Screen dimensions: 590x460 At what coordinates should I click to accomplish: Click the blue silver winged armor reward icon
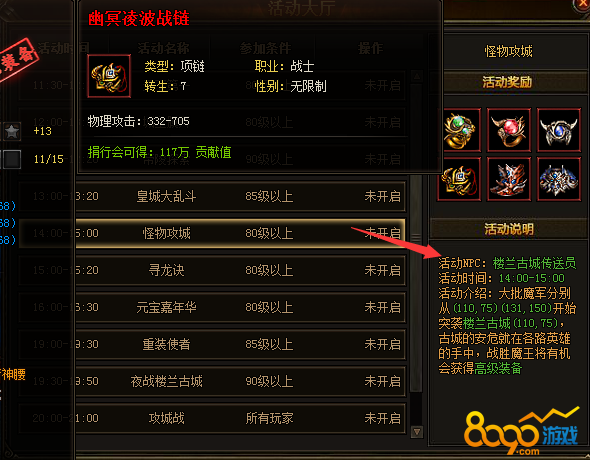558,179
